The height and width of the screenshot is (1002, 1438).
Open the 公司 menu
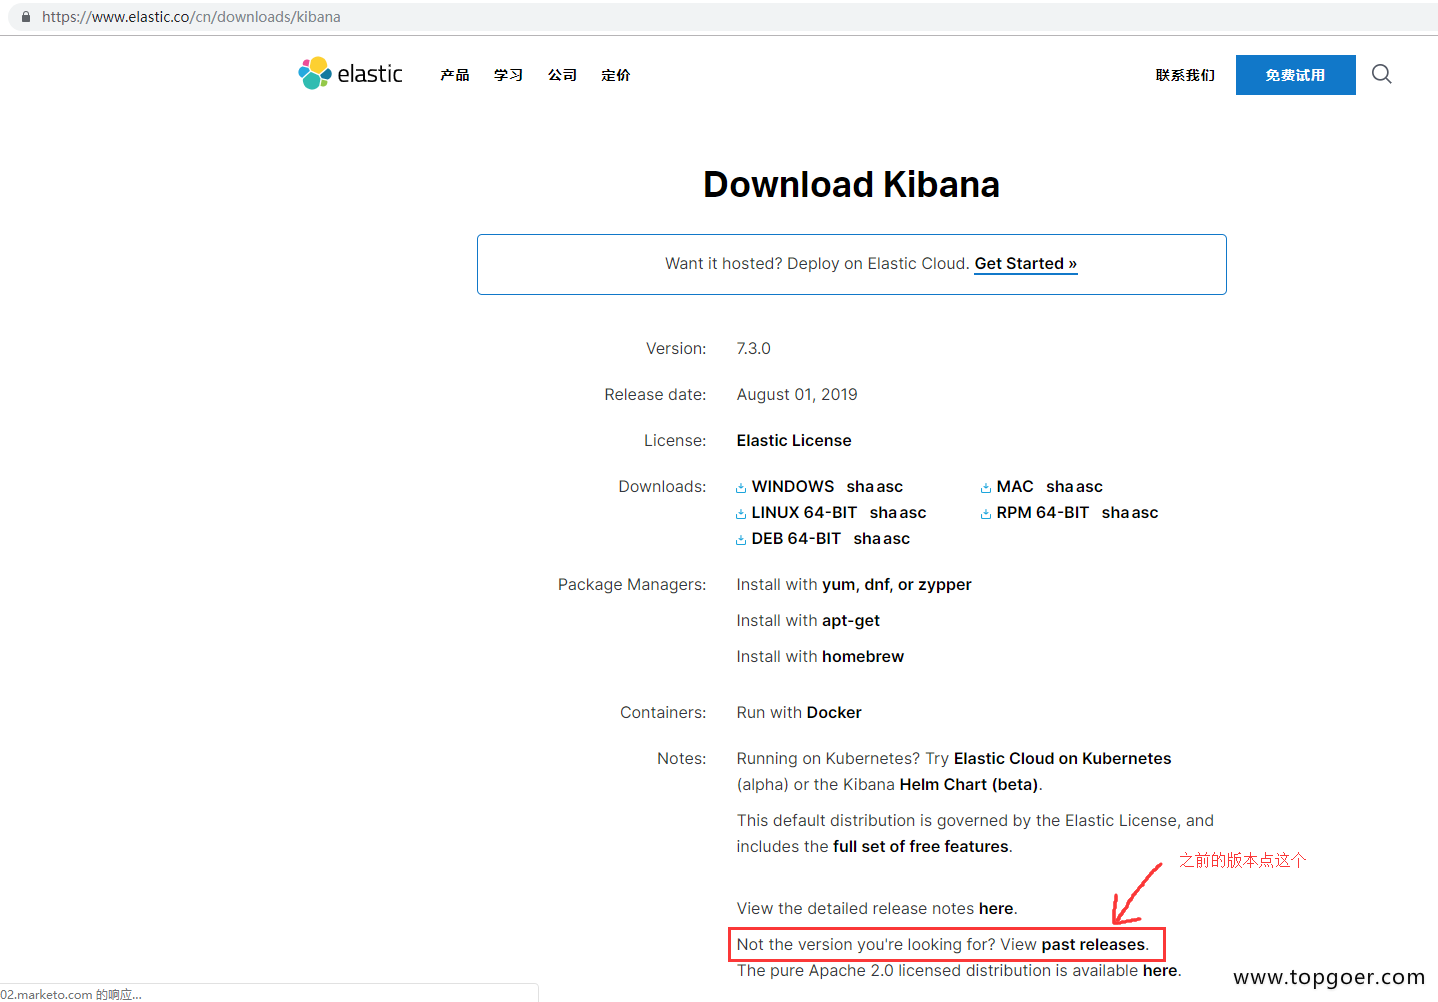click(x=561, y=74)
